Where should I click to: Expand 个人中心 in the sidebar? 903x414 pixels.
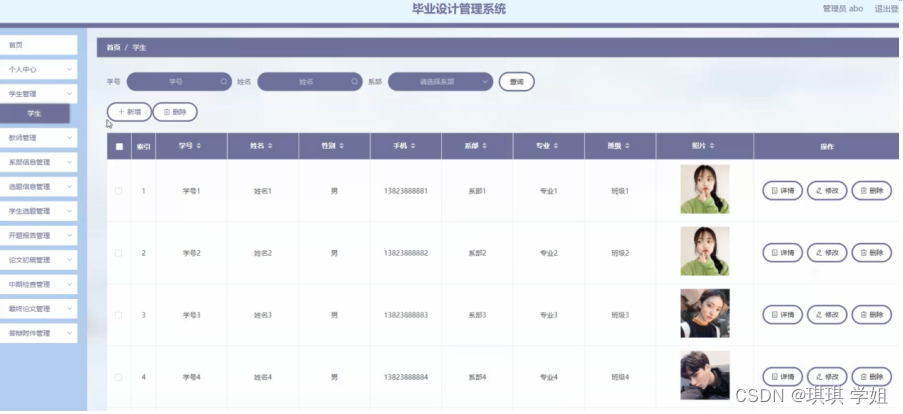click(x=38, y=69)
